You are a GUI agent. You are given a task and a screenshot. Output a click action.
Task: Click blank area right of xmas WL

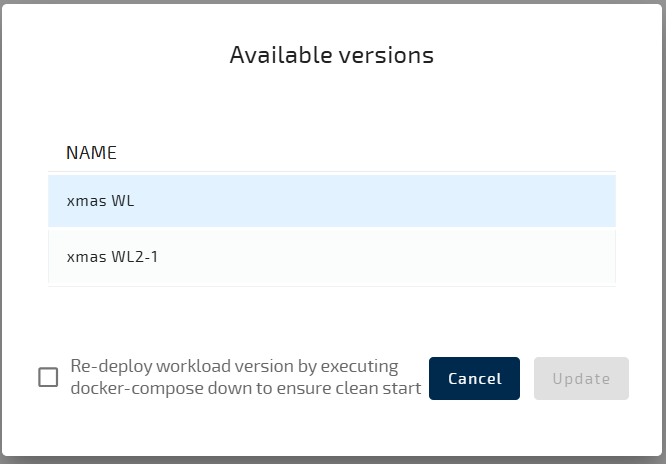[x=400, y=201]
